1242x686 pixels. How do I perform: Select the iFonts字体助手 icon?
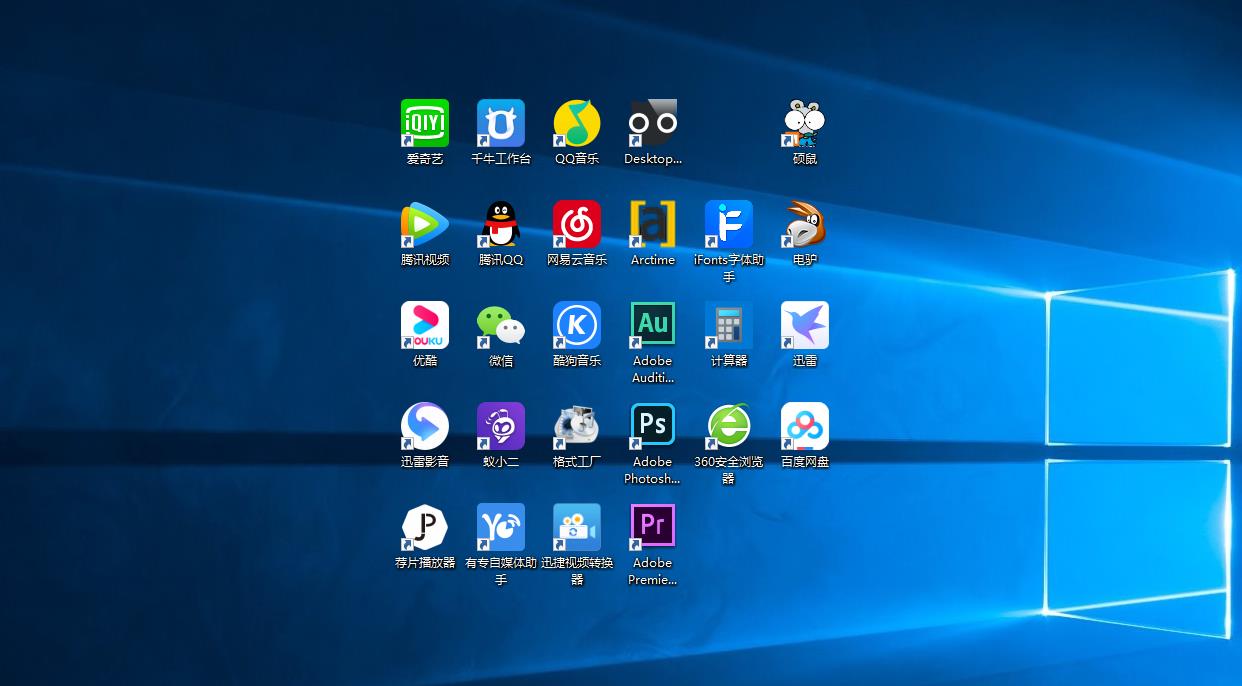729,224
